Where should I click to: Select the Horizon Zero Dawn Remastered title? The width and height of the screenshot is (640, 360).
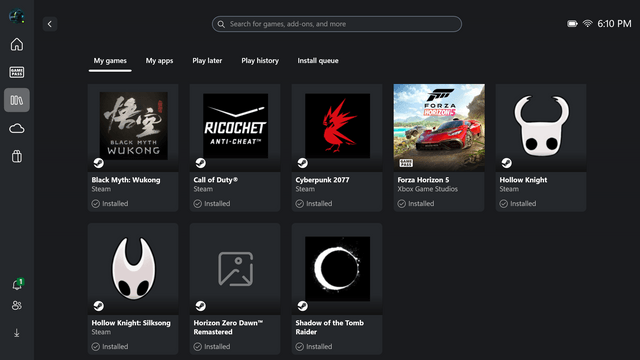pyautogui.click(x=228, y=327)
